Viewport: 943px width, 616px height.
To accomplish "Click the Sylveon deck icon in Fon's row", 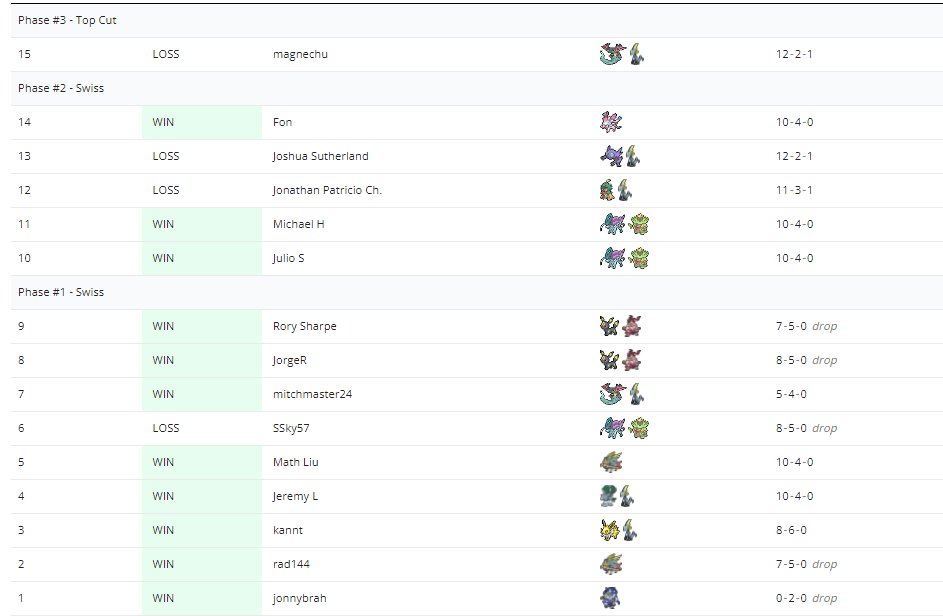I will [611, 122].
